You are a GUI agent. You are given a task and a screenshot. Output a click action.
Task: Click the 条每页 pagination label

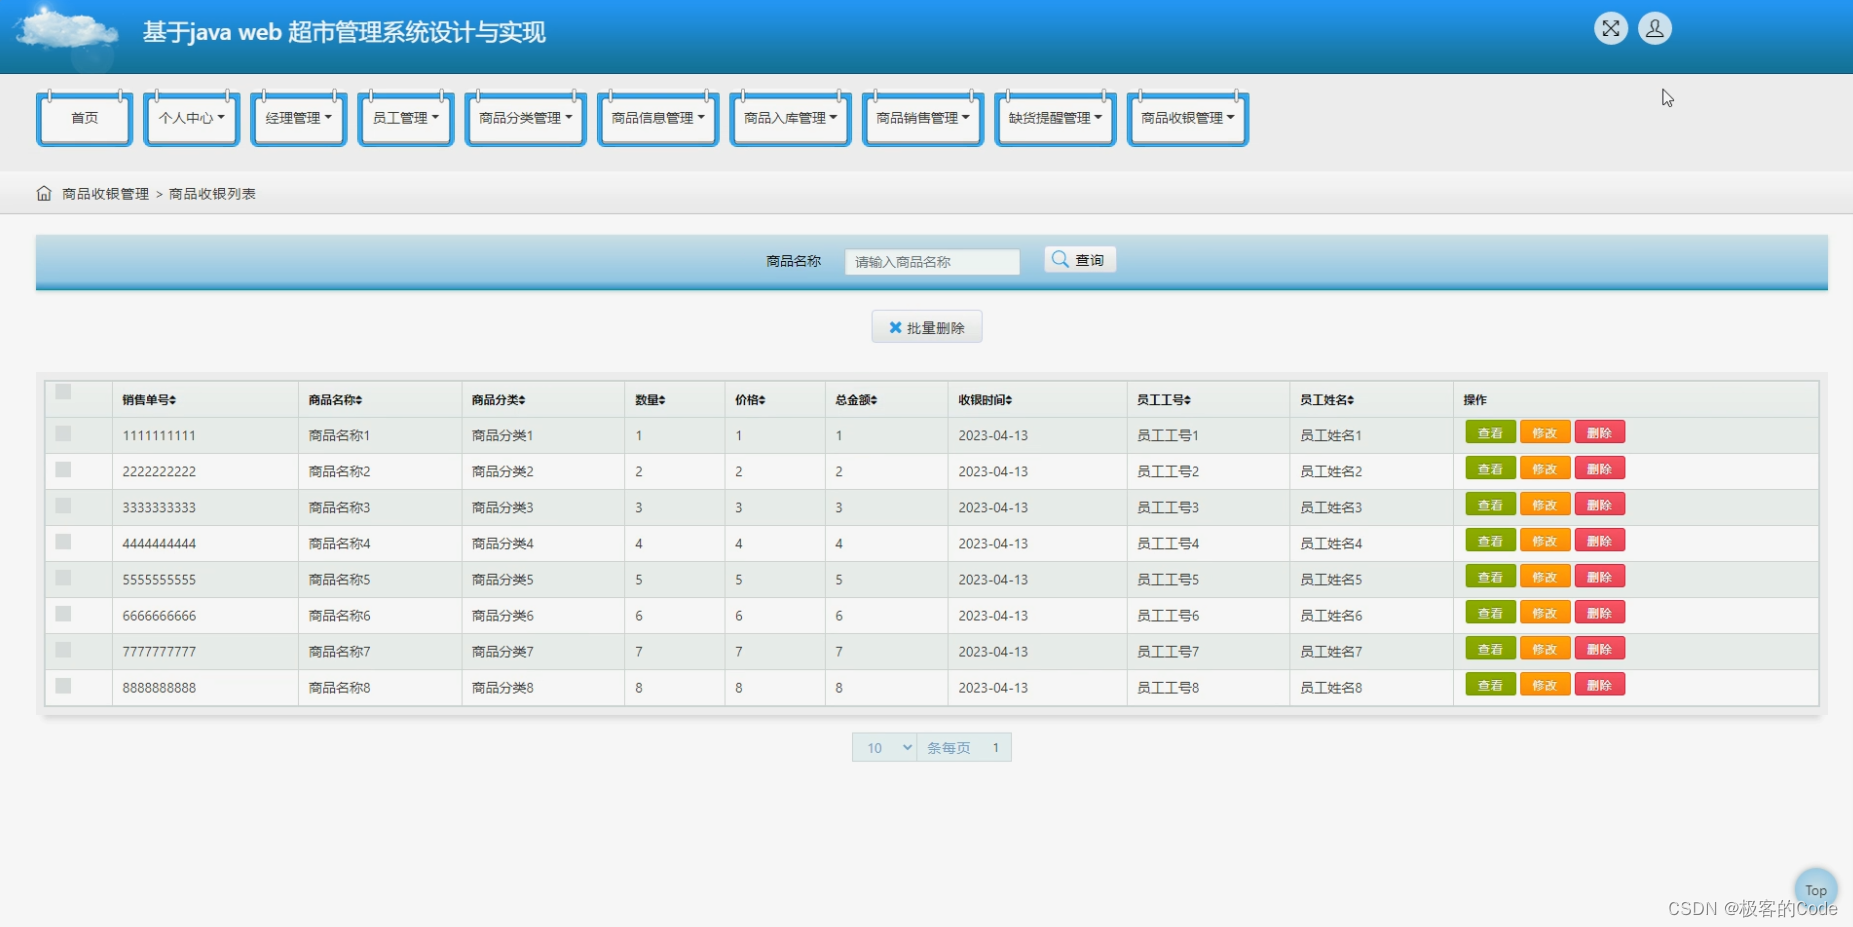point(948,748)
